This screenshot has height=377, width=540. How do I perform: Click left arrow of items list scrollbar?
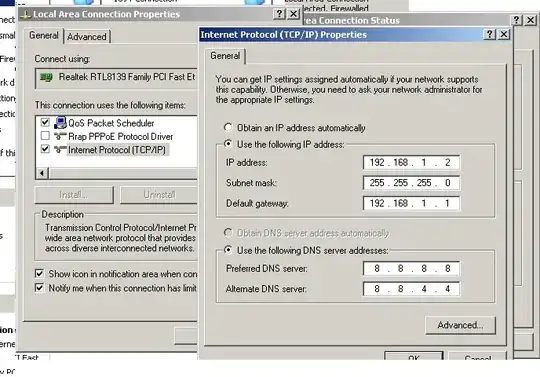coord(42,173)
